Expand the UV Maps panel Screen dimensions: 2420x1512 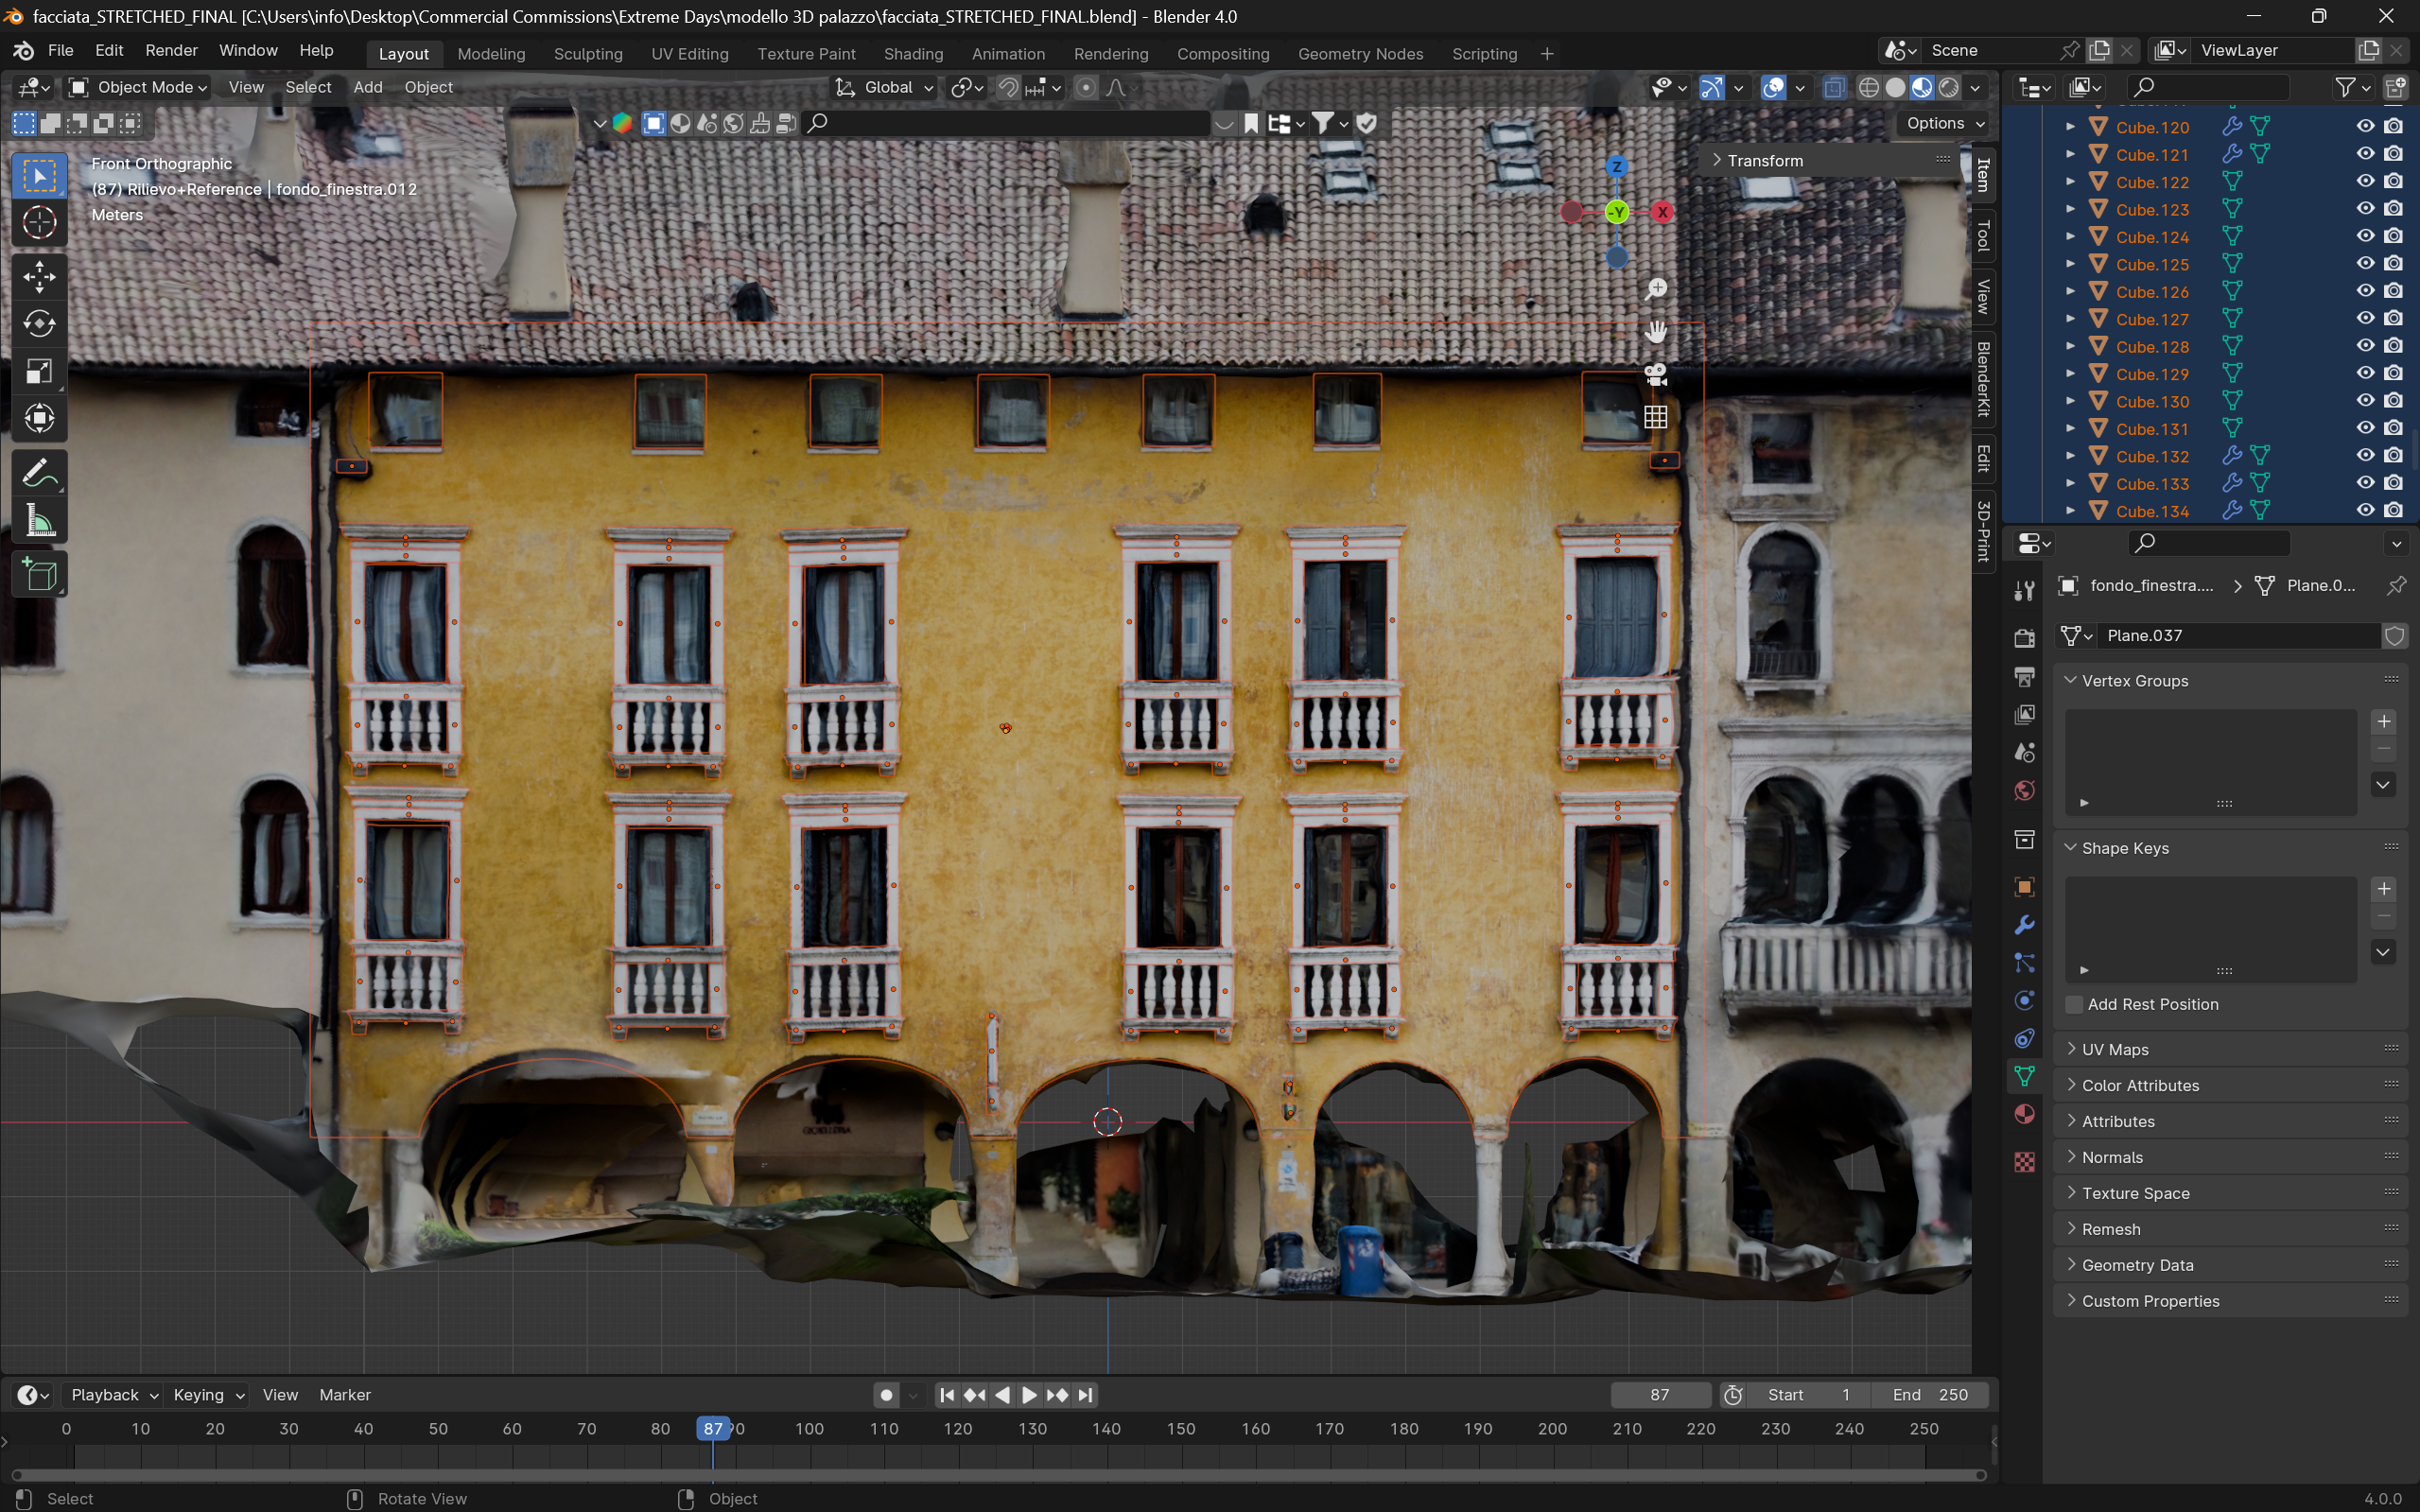pos(2114,1049)
